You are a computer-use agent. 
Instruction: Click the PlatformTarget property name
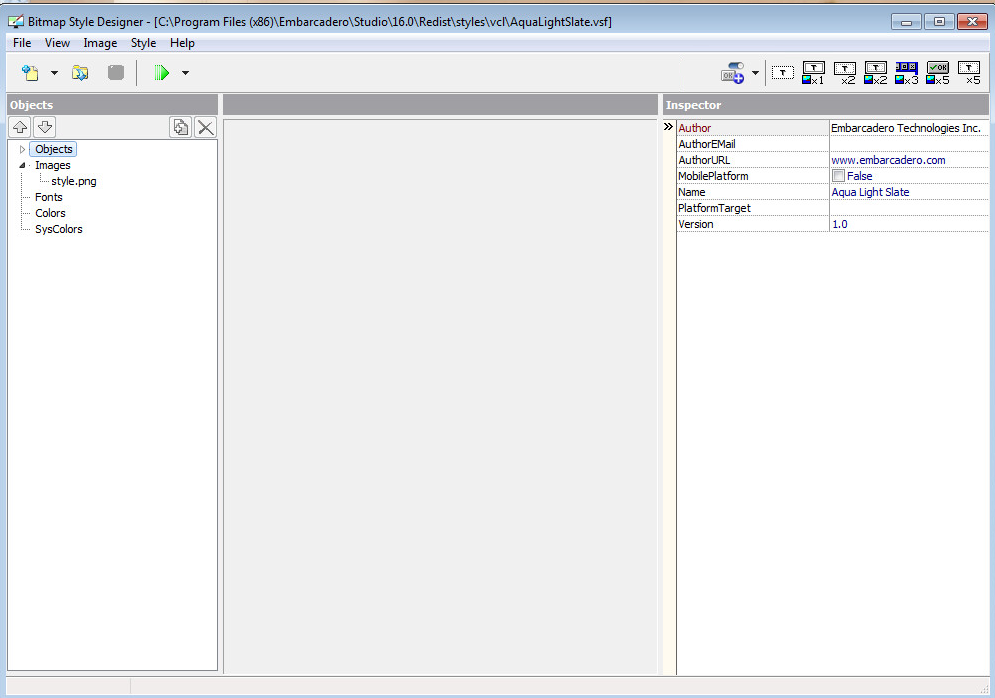(x=714, y=208)
